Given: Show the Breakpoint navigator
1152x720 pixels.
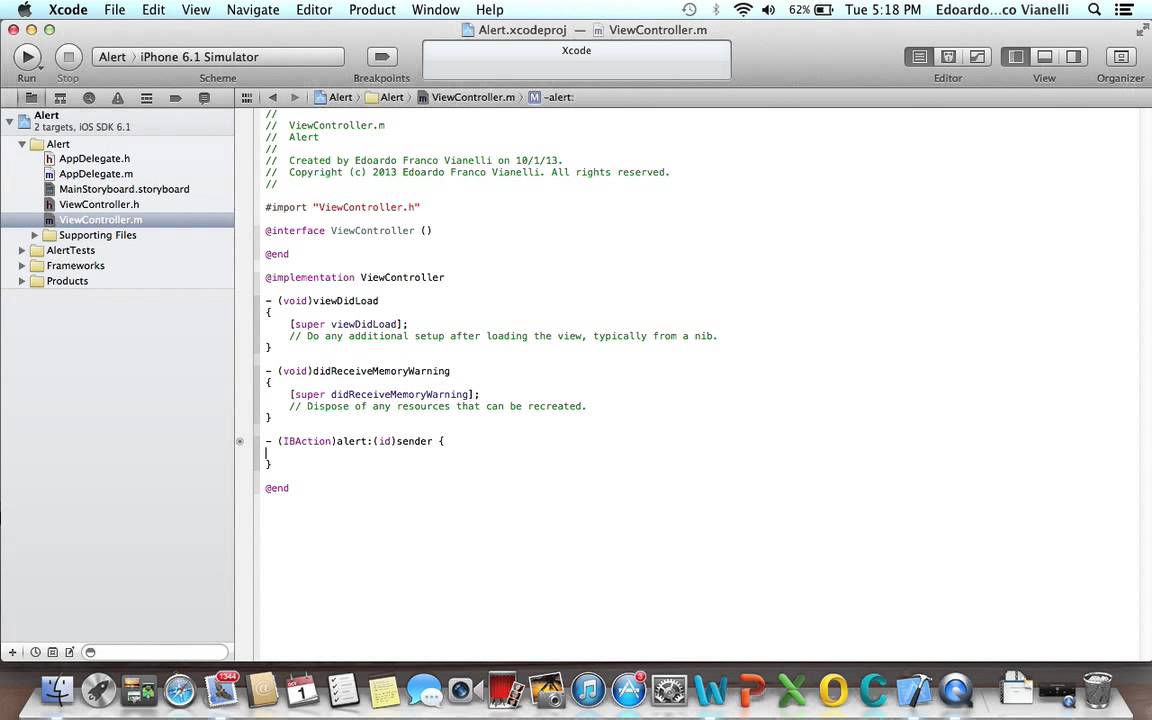Looking at the screenshot, I should pyautogui.click(x=176, y=98).
